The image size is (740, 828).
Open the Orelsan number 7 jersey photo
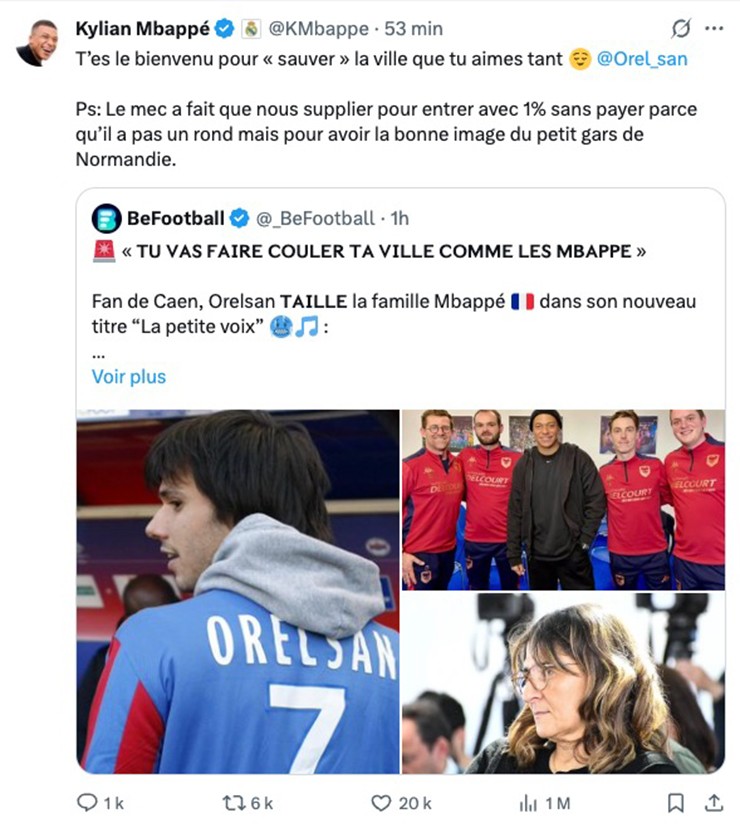tap(238, 591)
